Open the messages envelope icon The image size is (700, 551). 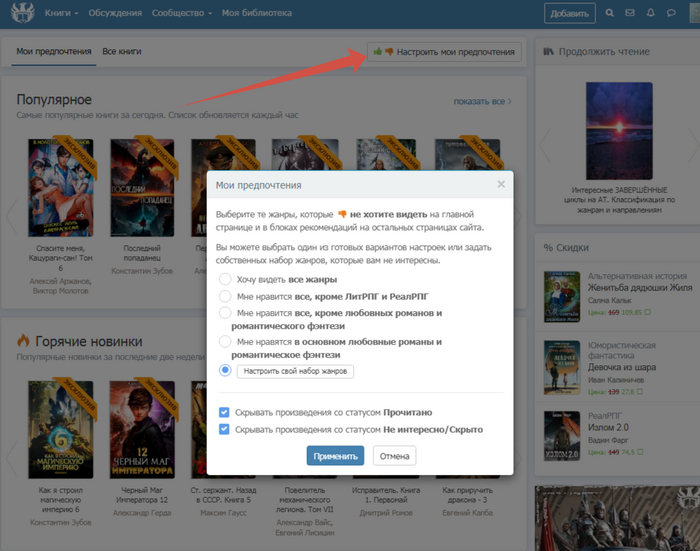630,13
